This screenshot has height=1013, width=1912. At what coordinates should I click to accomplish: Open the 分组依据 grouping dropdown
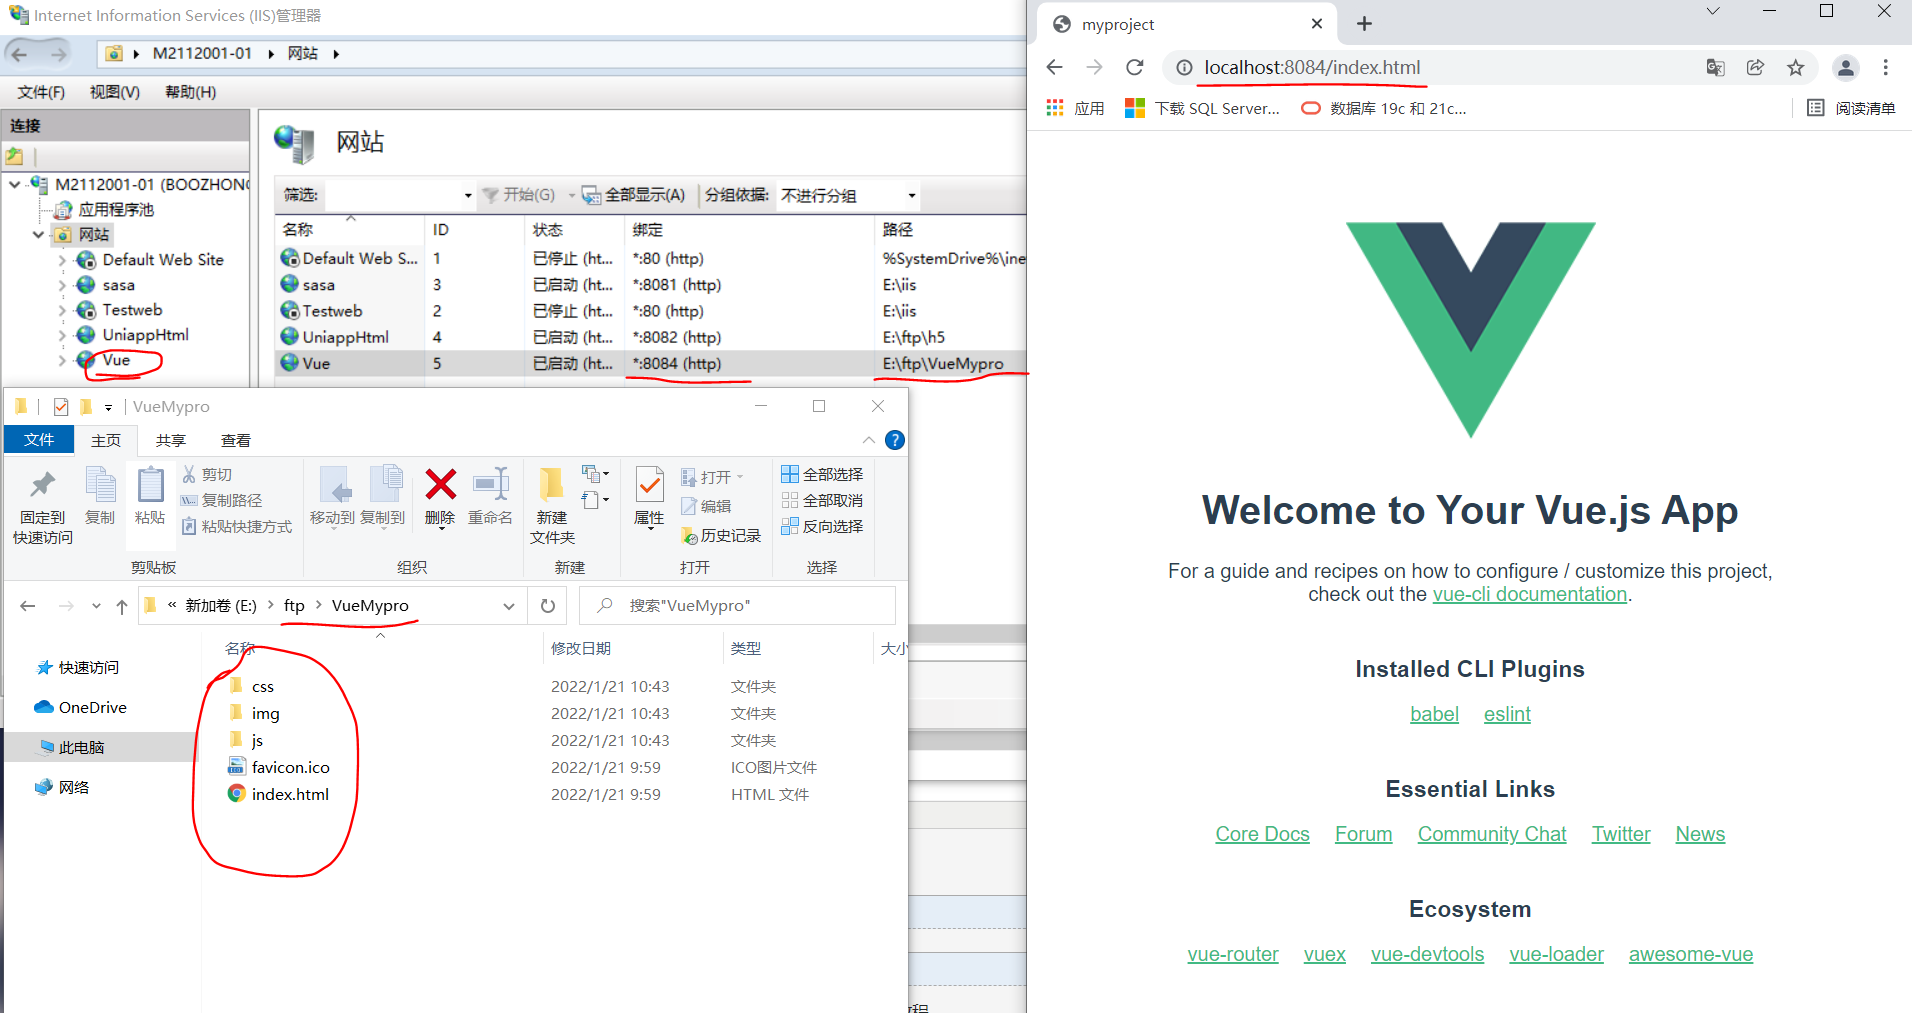(x=912, y=196)
